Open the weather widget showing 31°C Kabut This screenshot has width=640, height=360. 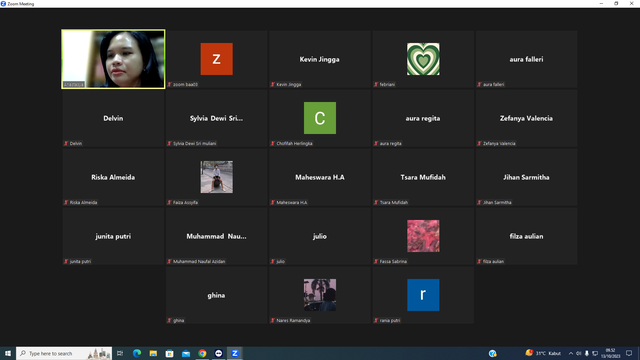pyautogui.click(x=543, y=353)
